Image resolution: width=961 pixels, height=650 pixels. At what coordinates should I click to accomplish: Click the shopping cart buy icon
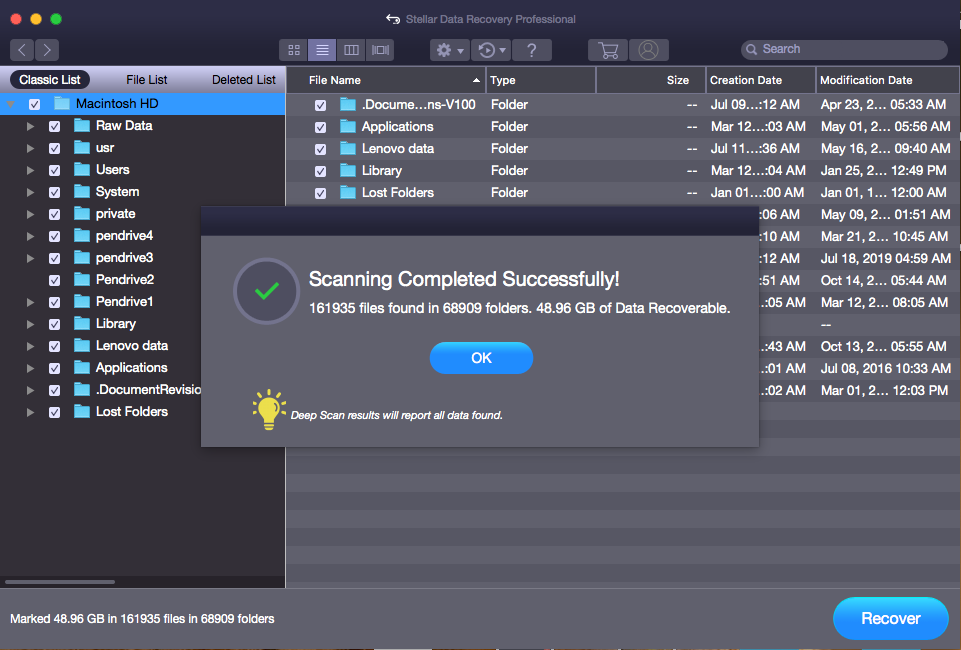[608, 50]
